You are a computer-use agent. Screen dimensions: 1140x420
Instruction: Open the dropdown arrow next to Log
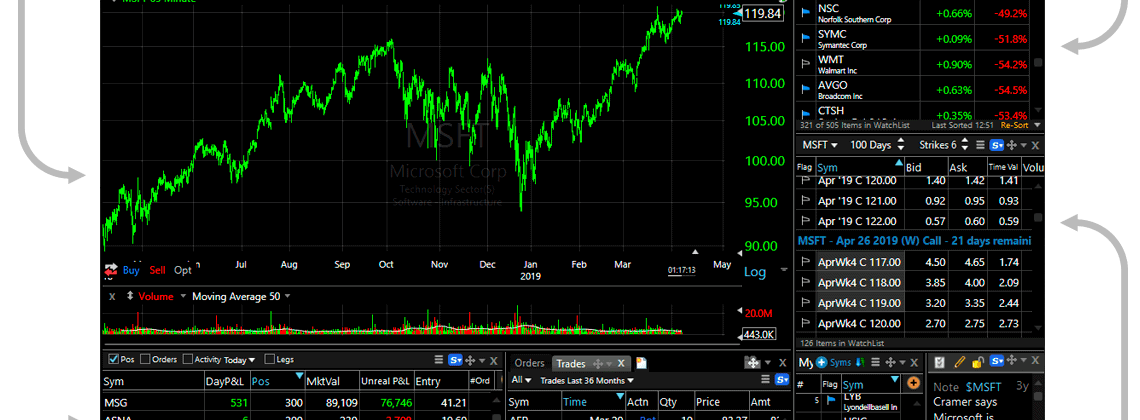pyautogui.click(x=783, y=270)
